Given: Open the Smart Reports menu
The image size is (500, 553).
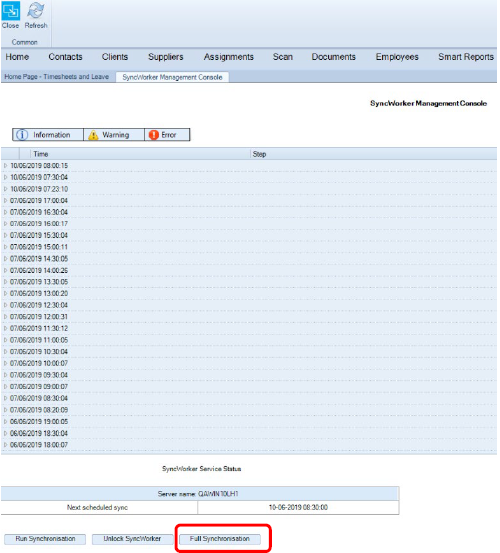Looking at the screenshot, I should (466, 57).
